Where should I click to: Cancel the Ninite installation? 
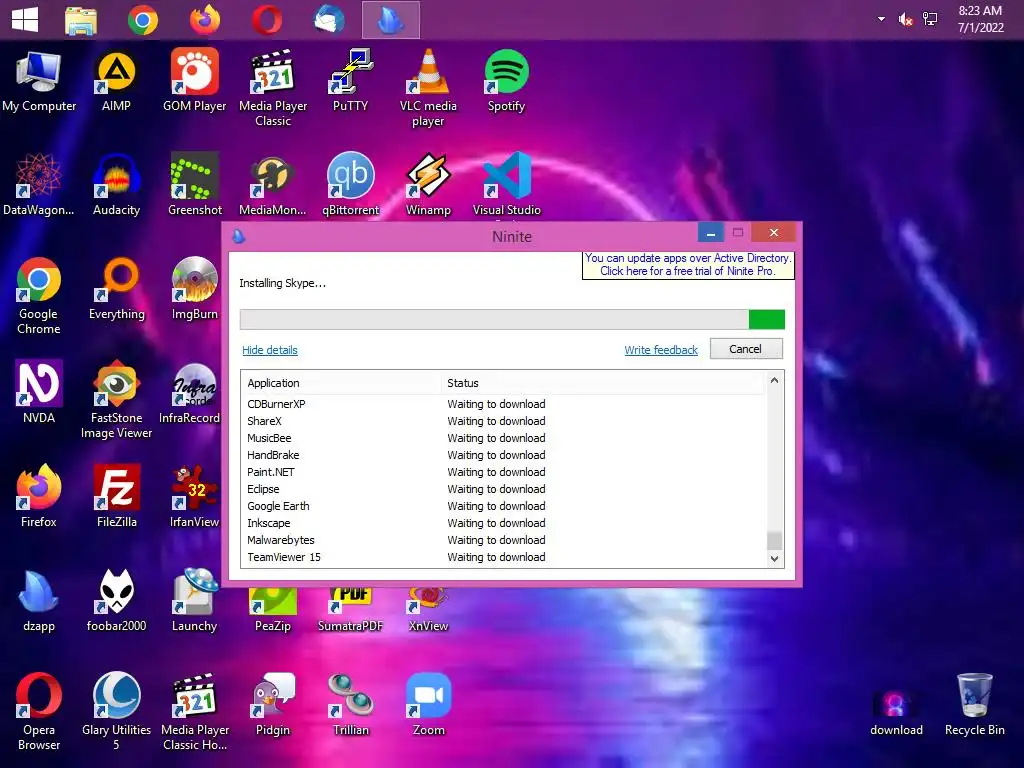[x=746, y=349]
